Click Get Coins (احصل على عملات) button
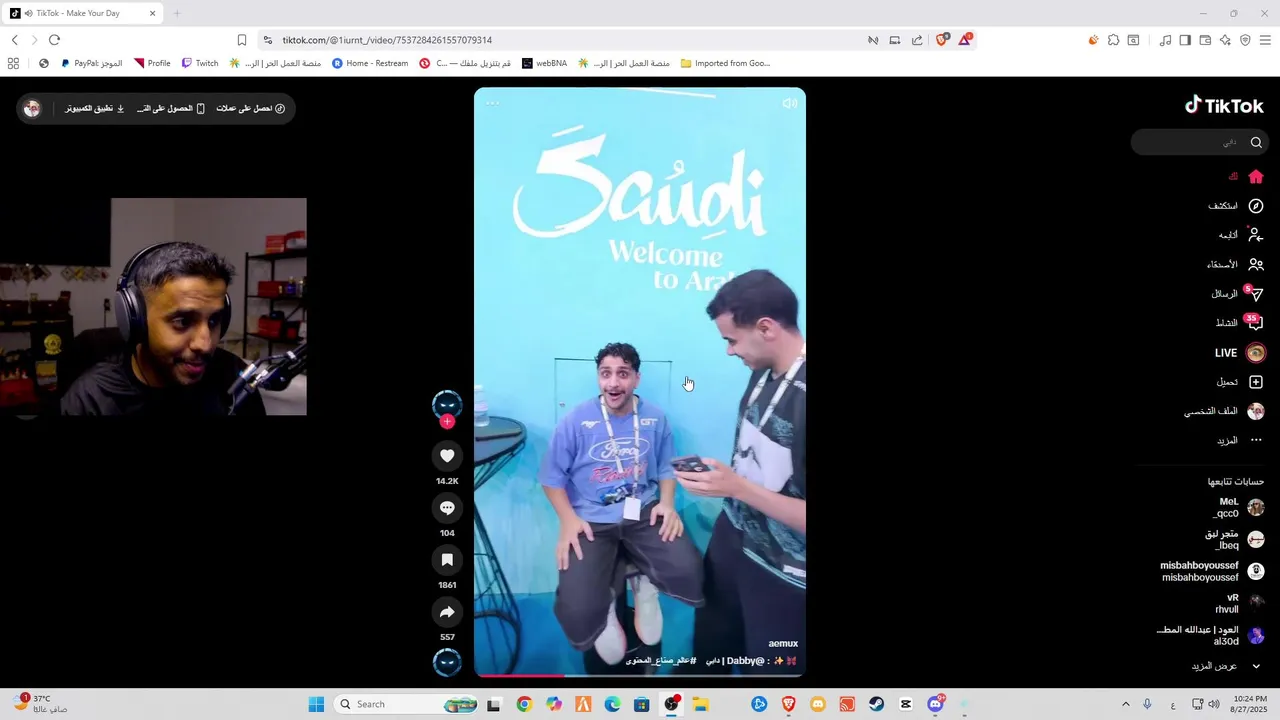The image size is (1280, 720). tap(251, 108)
